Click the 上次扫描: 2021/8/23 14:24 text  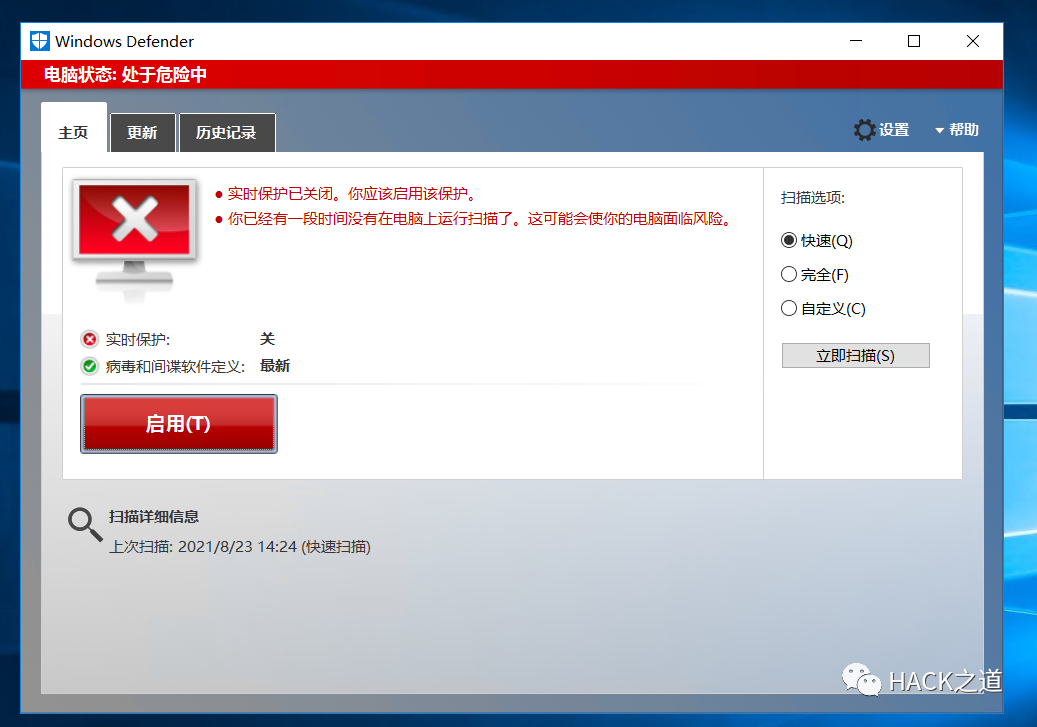pos(240,546)
